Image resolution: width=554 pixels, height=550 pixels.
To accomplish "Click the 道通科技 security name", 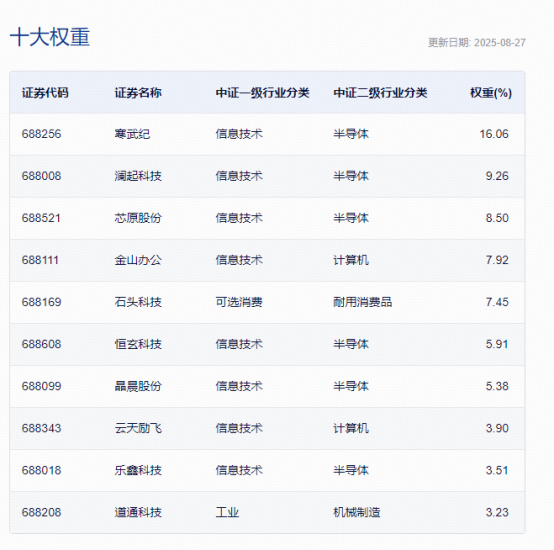I will [x=138, y=512].
